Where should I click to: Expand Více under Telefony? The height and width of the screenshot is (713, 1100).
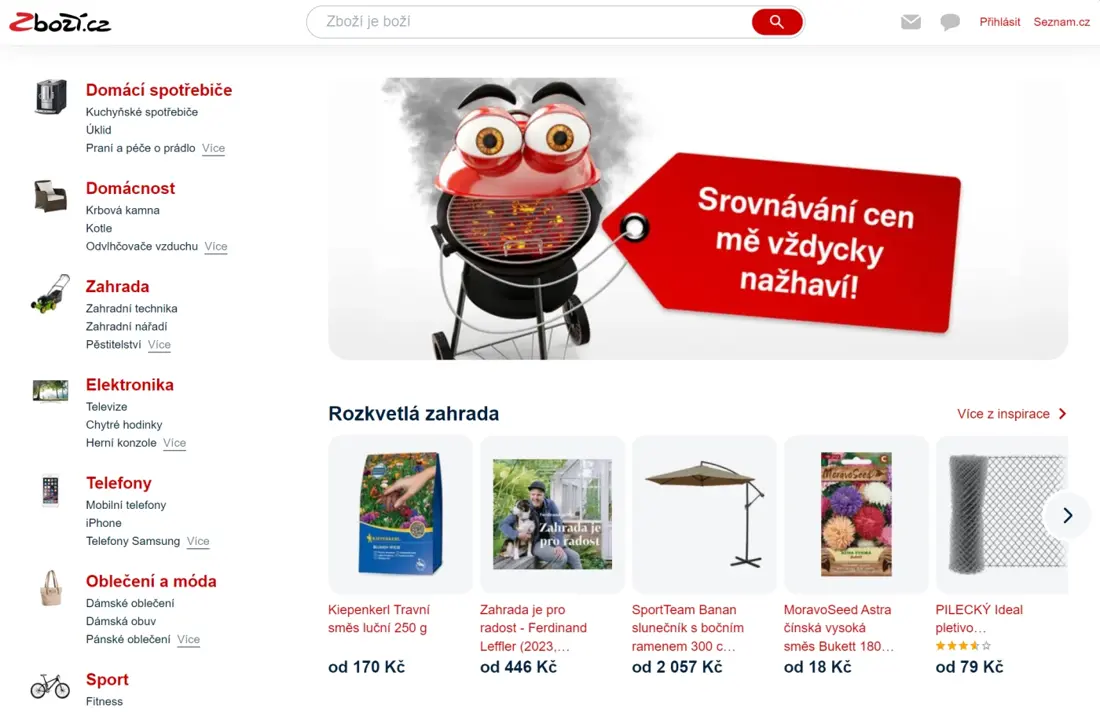[198, 541]
